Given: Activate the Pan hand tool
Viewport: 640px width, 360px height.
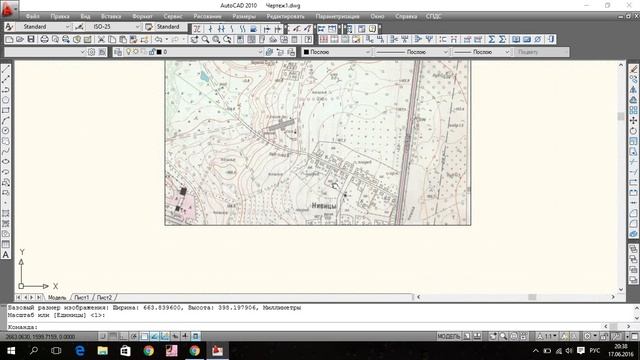Looking at the screenshot, I should click(x=194, y=40).
